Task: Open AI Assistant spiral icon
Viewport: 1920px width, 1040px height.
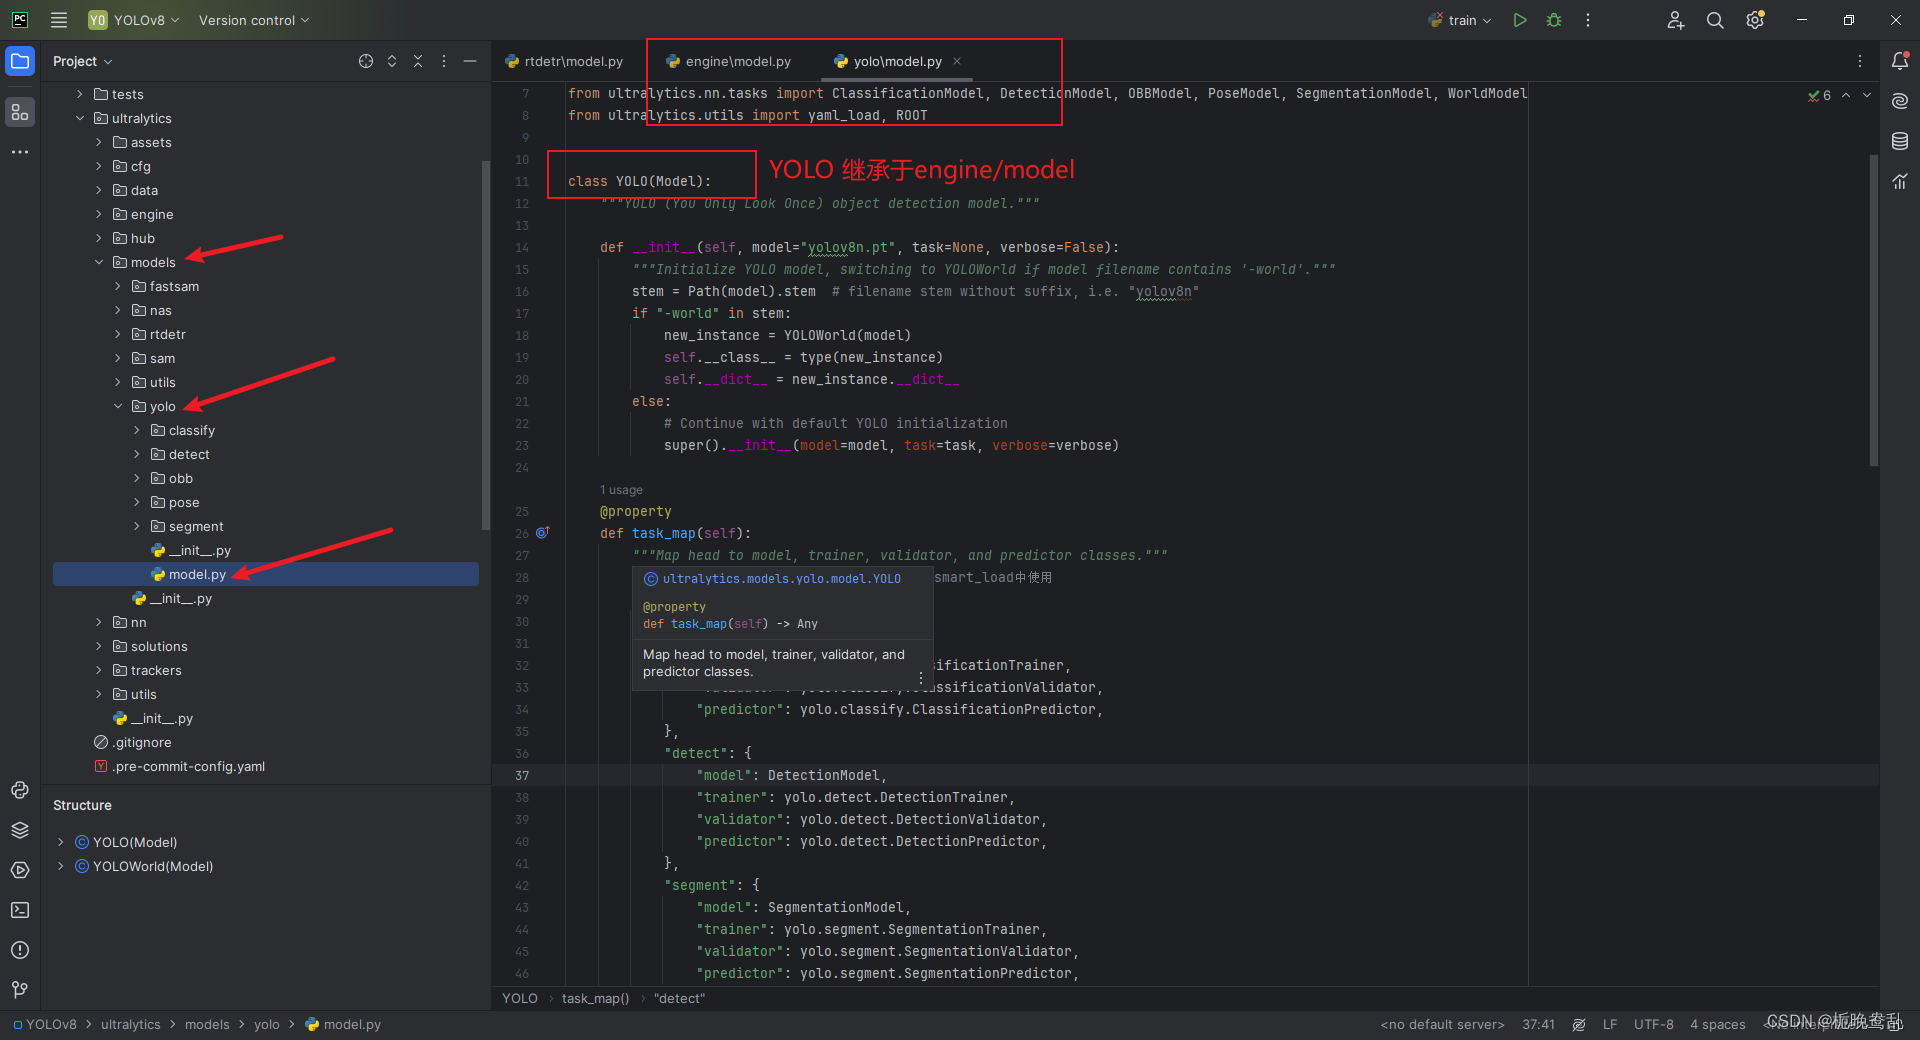Action: (1900, 101)
